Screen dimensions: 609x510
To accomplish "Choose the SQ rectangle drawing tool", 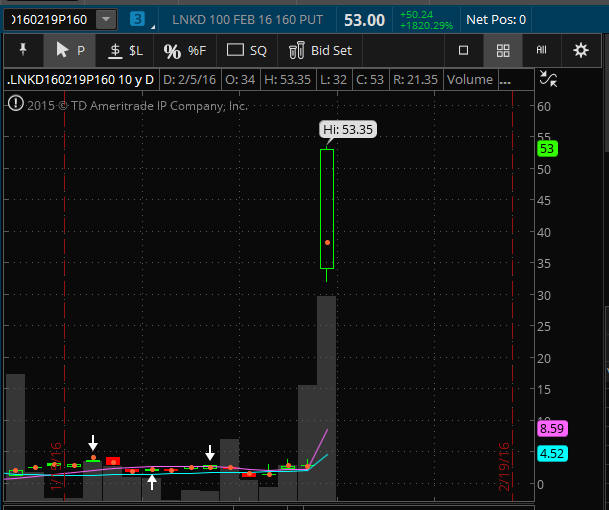I will point(247,50).
